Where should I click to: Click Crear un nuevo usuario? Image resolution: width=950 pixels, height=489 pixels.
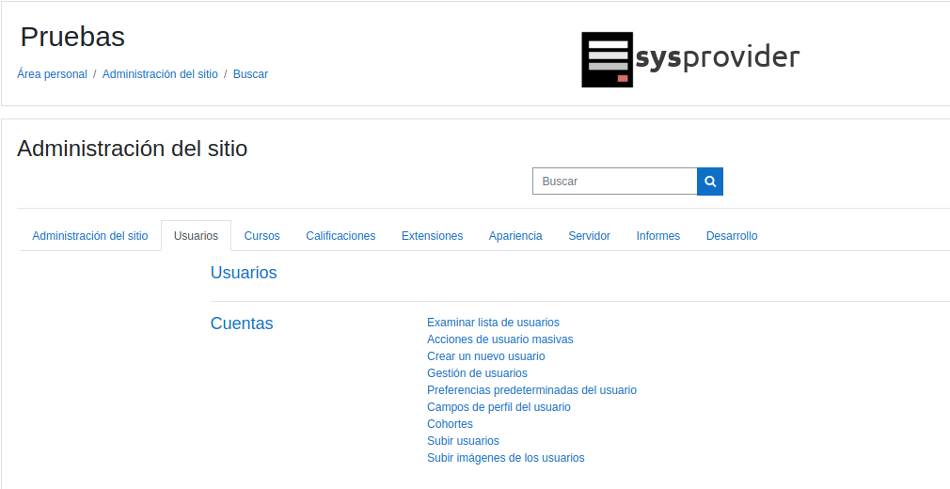click(x=486, y=357)
